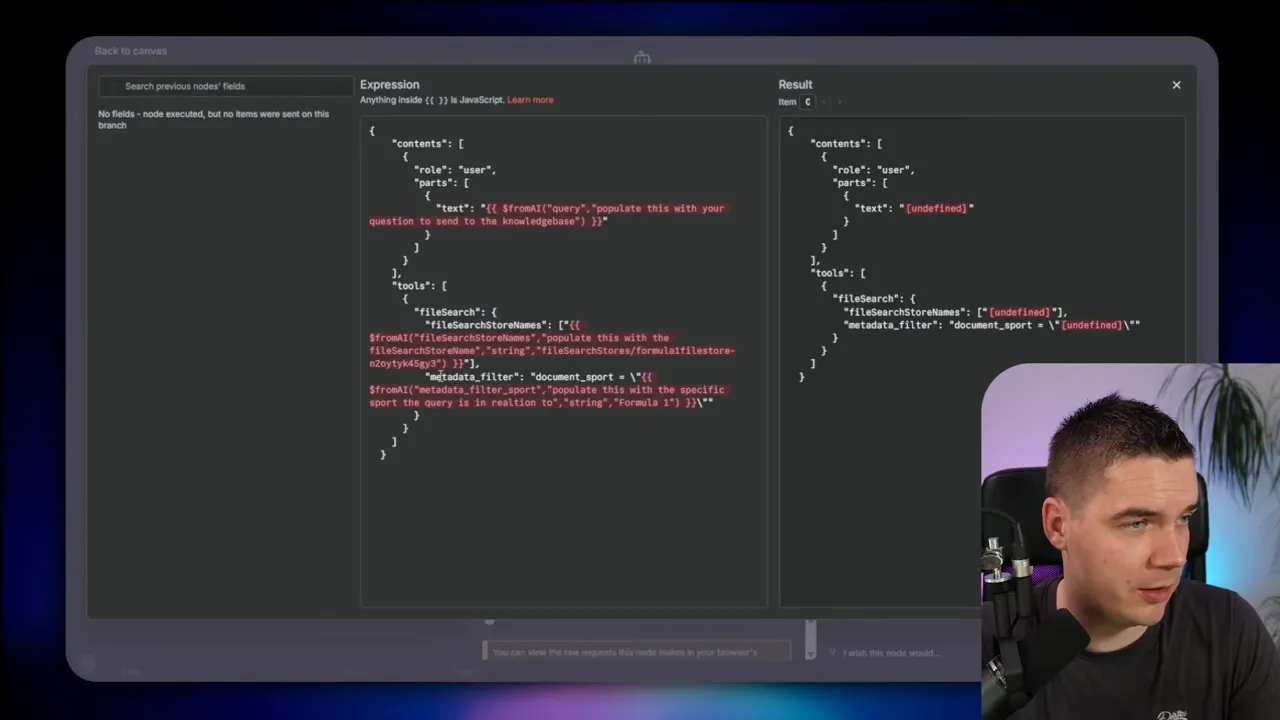The height and width of the screenshot is (720, 1280).
Task: Toggle the Item index box showing 0
Action: coord(808,101)
